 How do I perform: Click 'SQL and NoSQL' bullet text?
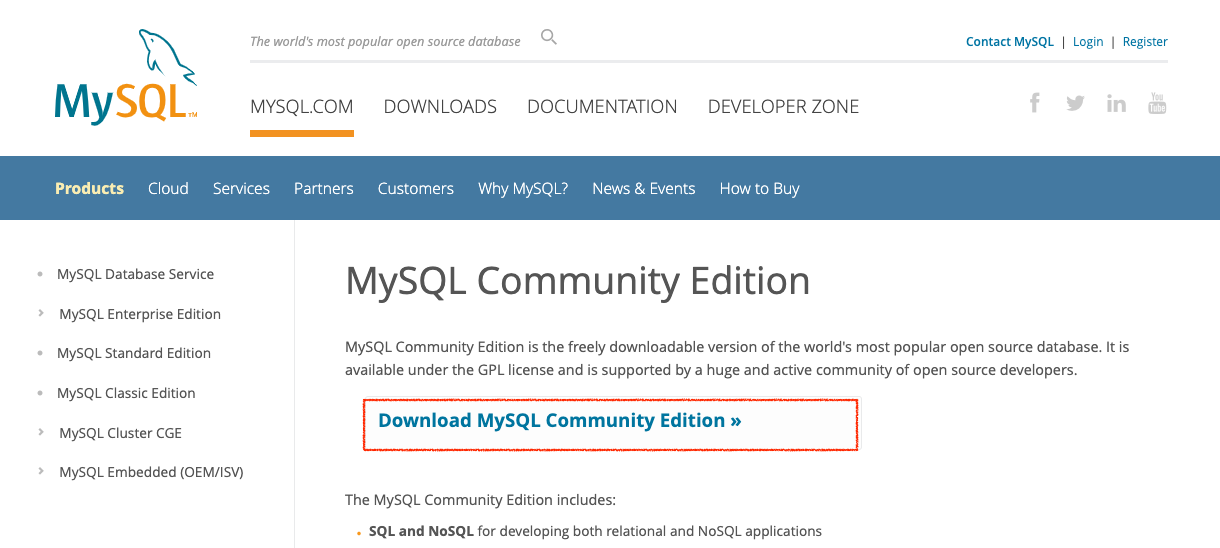pyautogui.click(x=421, y=531)
